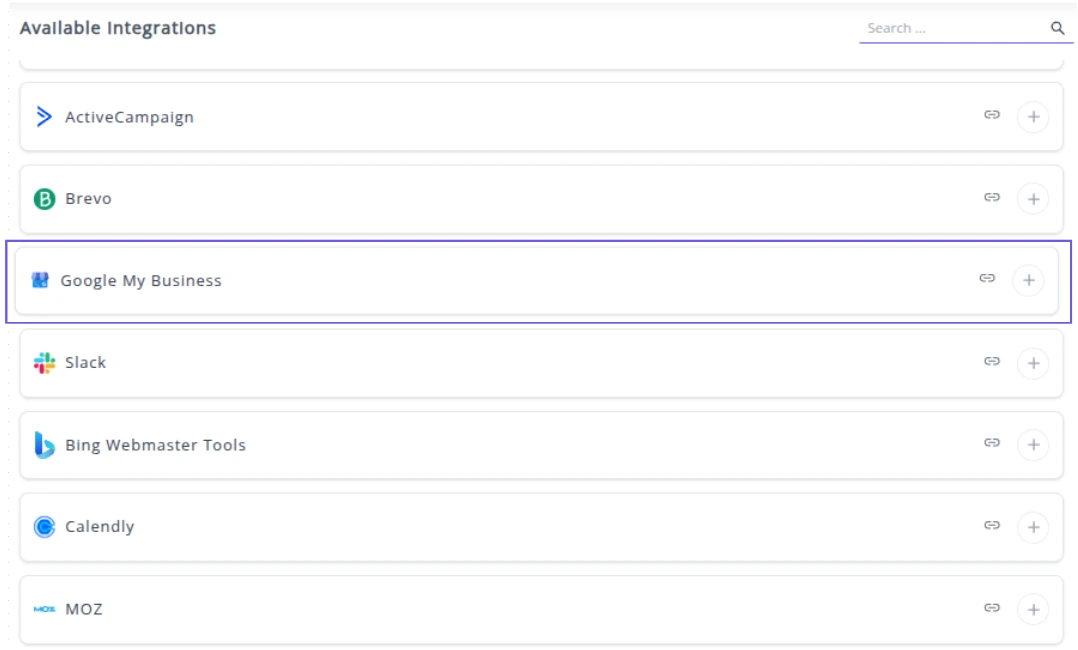Add the Brevo integration with plus button

click(x=1033, y=199)
